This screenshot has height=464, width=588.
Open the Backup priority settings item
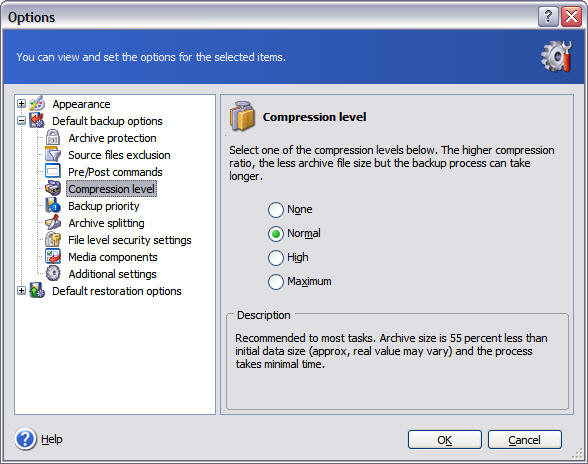tap(104, 206)
